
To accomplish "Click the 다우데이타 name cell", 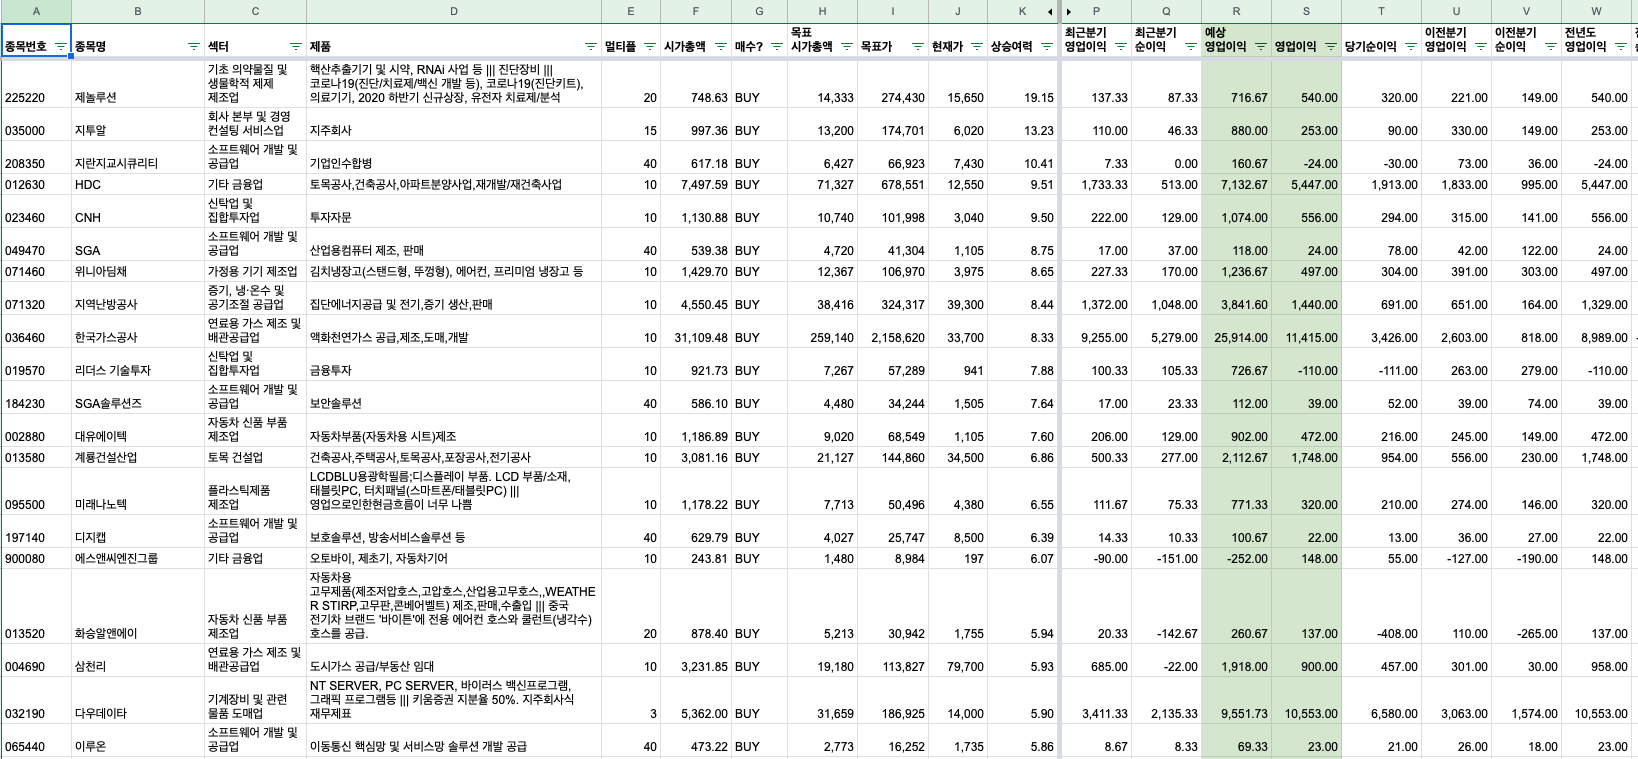I will [x=138, y=700].
